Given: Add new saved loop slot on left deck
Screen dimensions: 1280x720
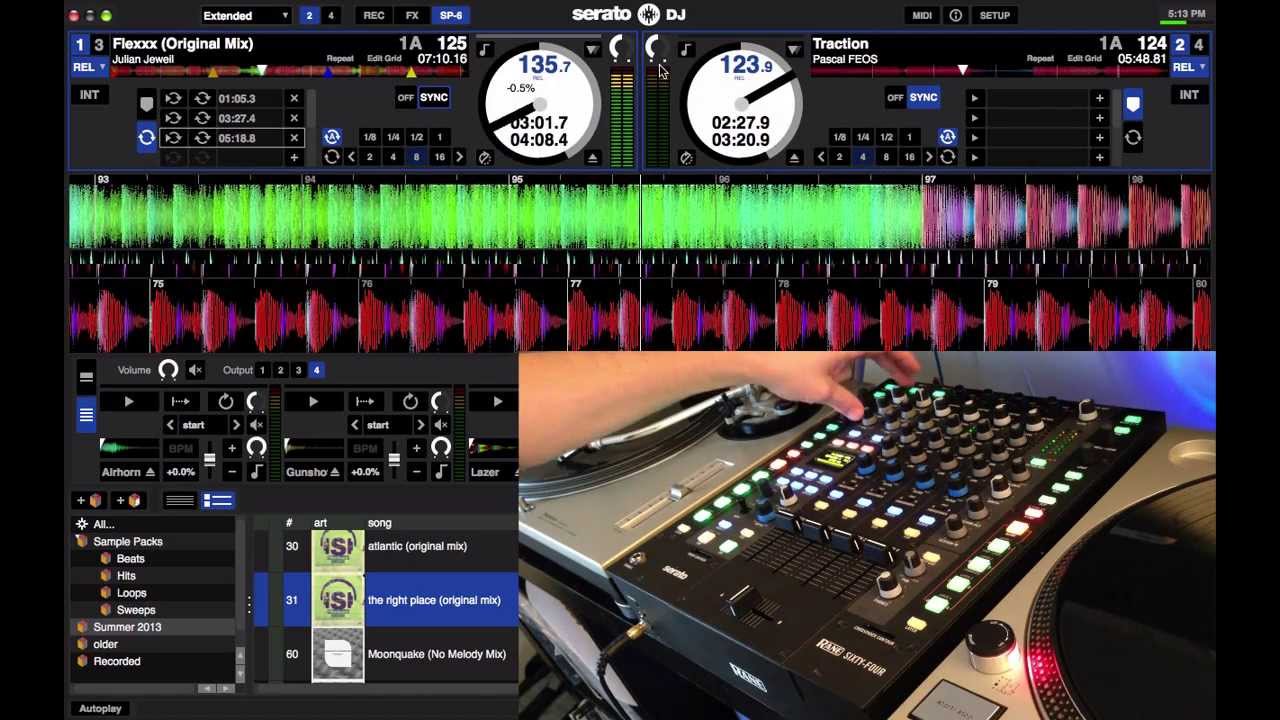Looking at the screenshot, I should tap(294, 158).
